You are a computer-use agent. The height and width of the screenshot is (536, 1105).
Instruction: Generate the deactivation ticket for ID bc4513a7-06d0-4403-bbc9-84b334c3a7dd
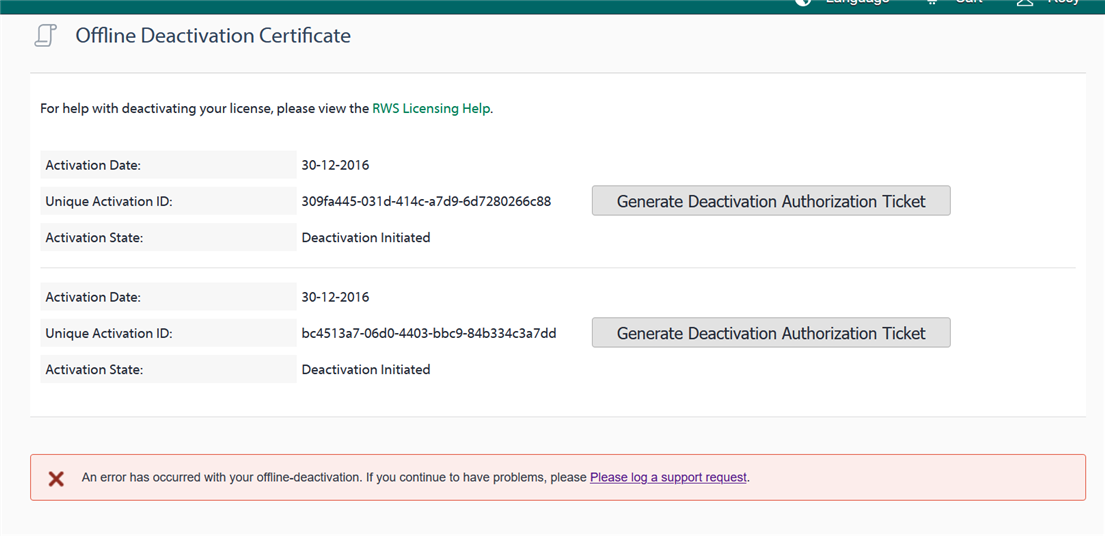coord(771,332)
